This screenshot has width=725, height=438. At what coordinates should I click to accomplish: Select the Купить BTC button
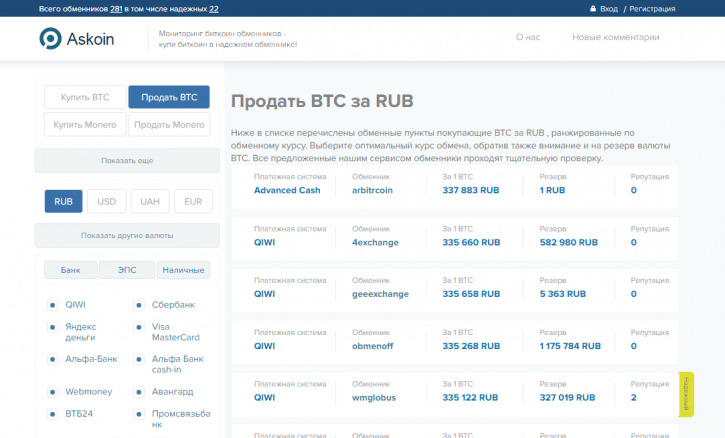tap(85, 97)
